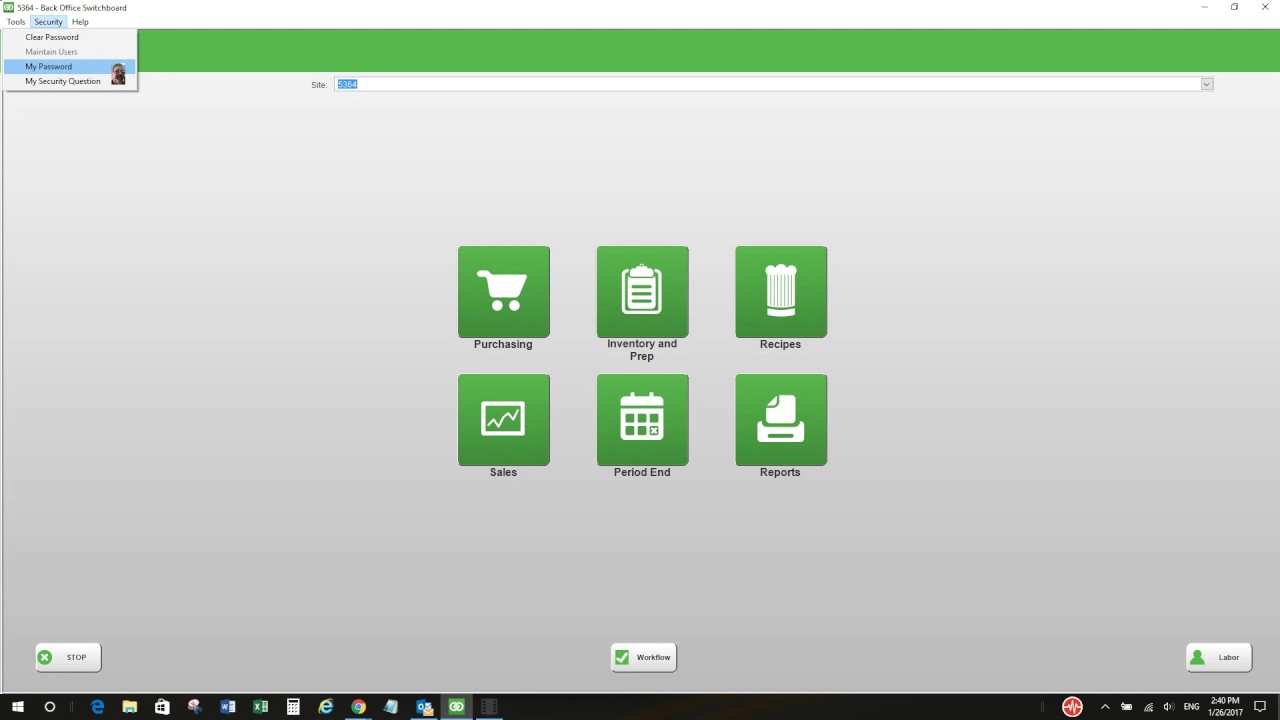Switch to Google Chrome in taskbar
This screenshot has height=720, width=1280.
click(x=358, y=707)
